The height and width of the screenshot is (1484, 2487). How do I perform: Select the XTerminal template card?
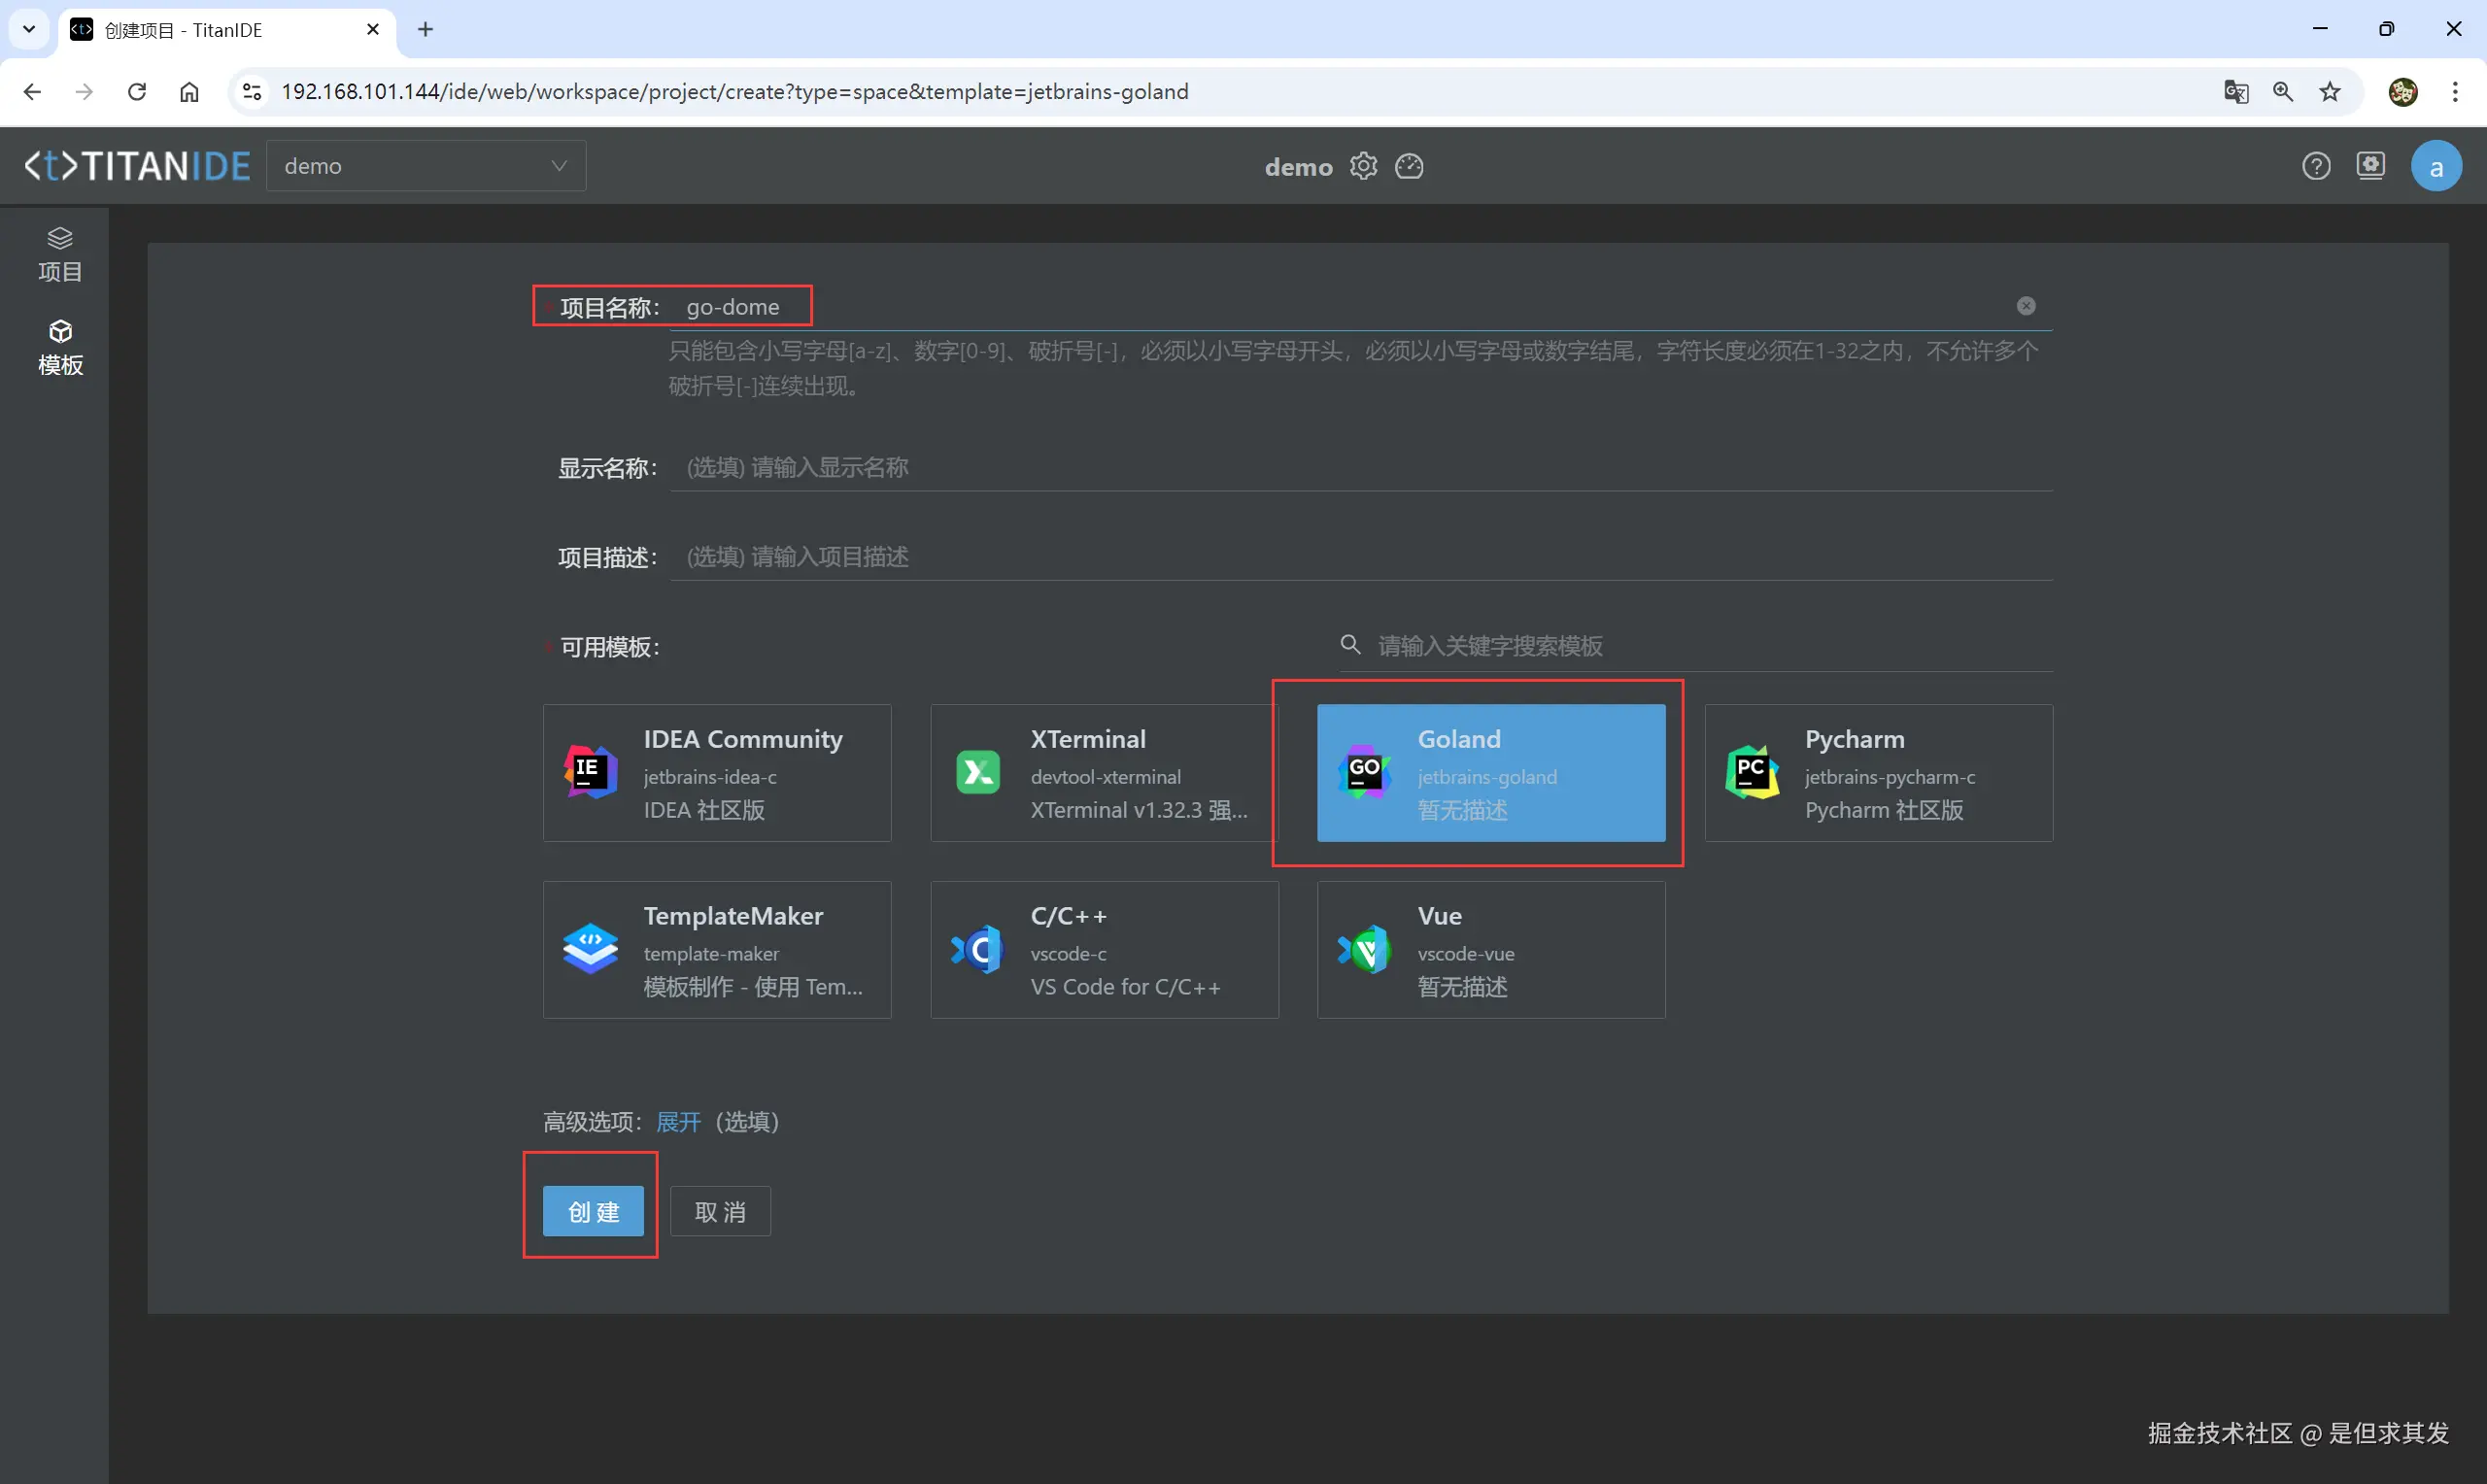coord(1104,773)
